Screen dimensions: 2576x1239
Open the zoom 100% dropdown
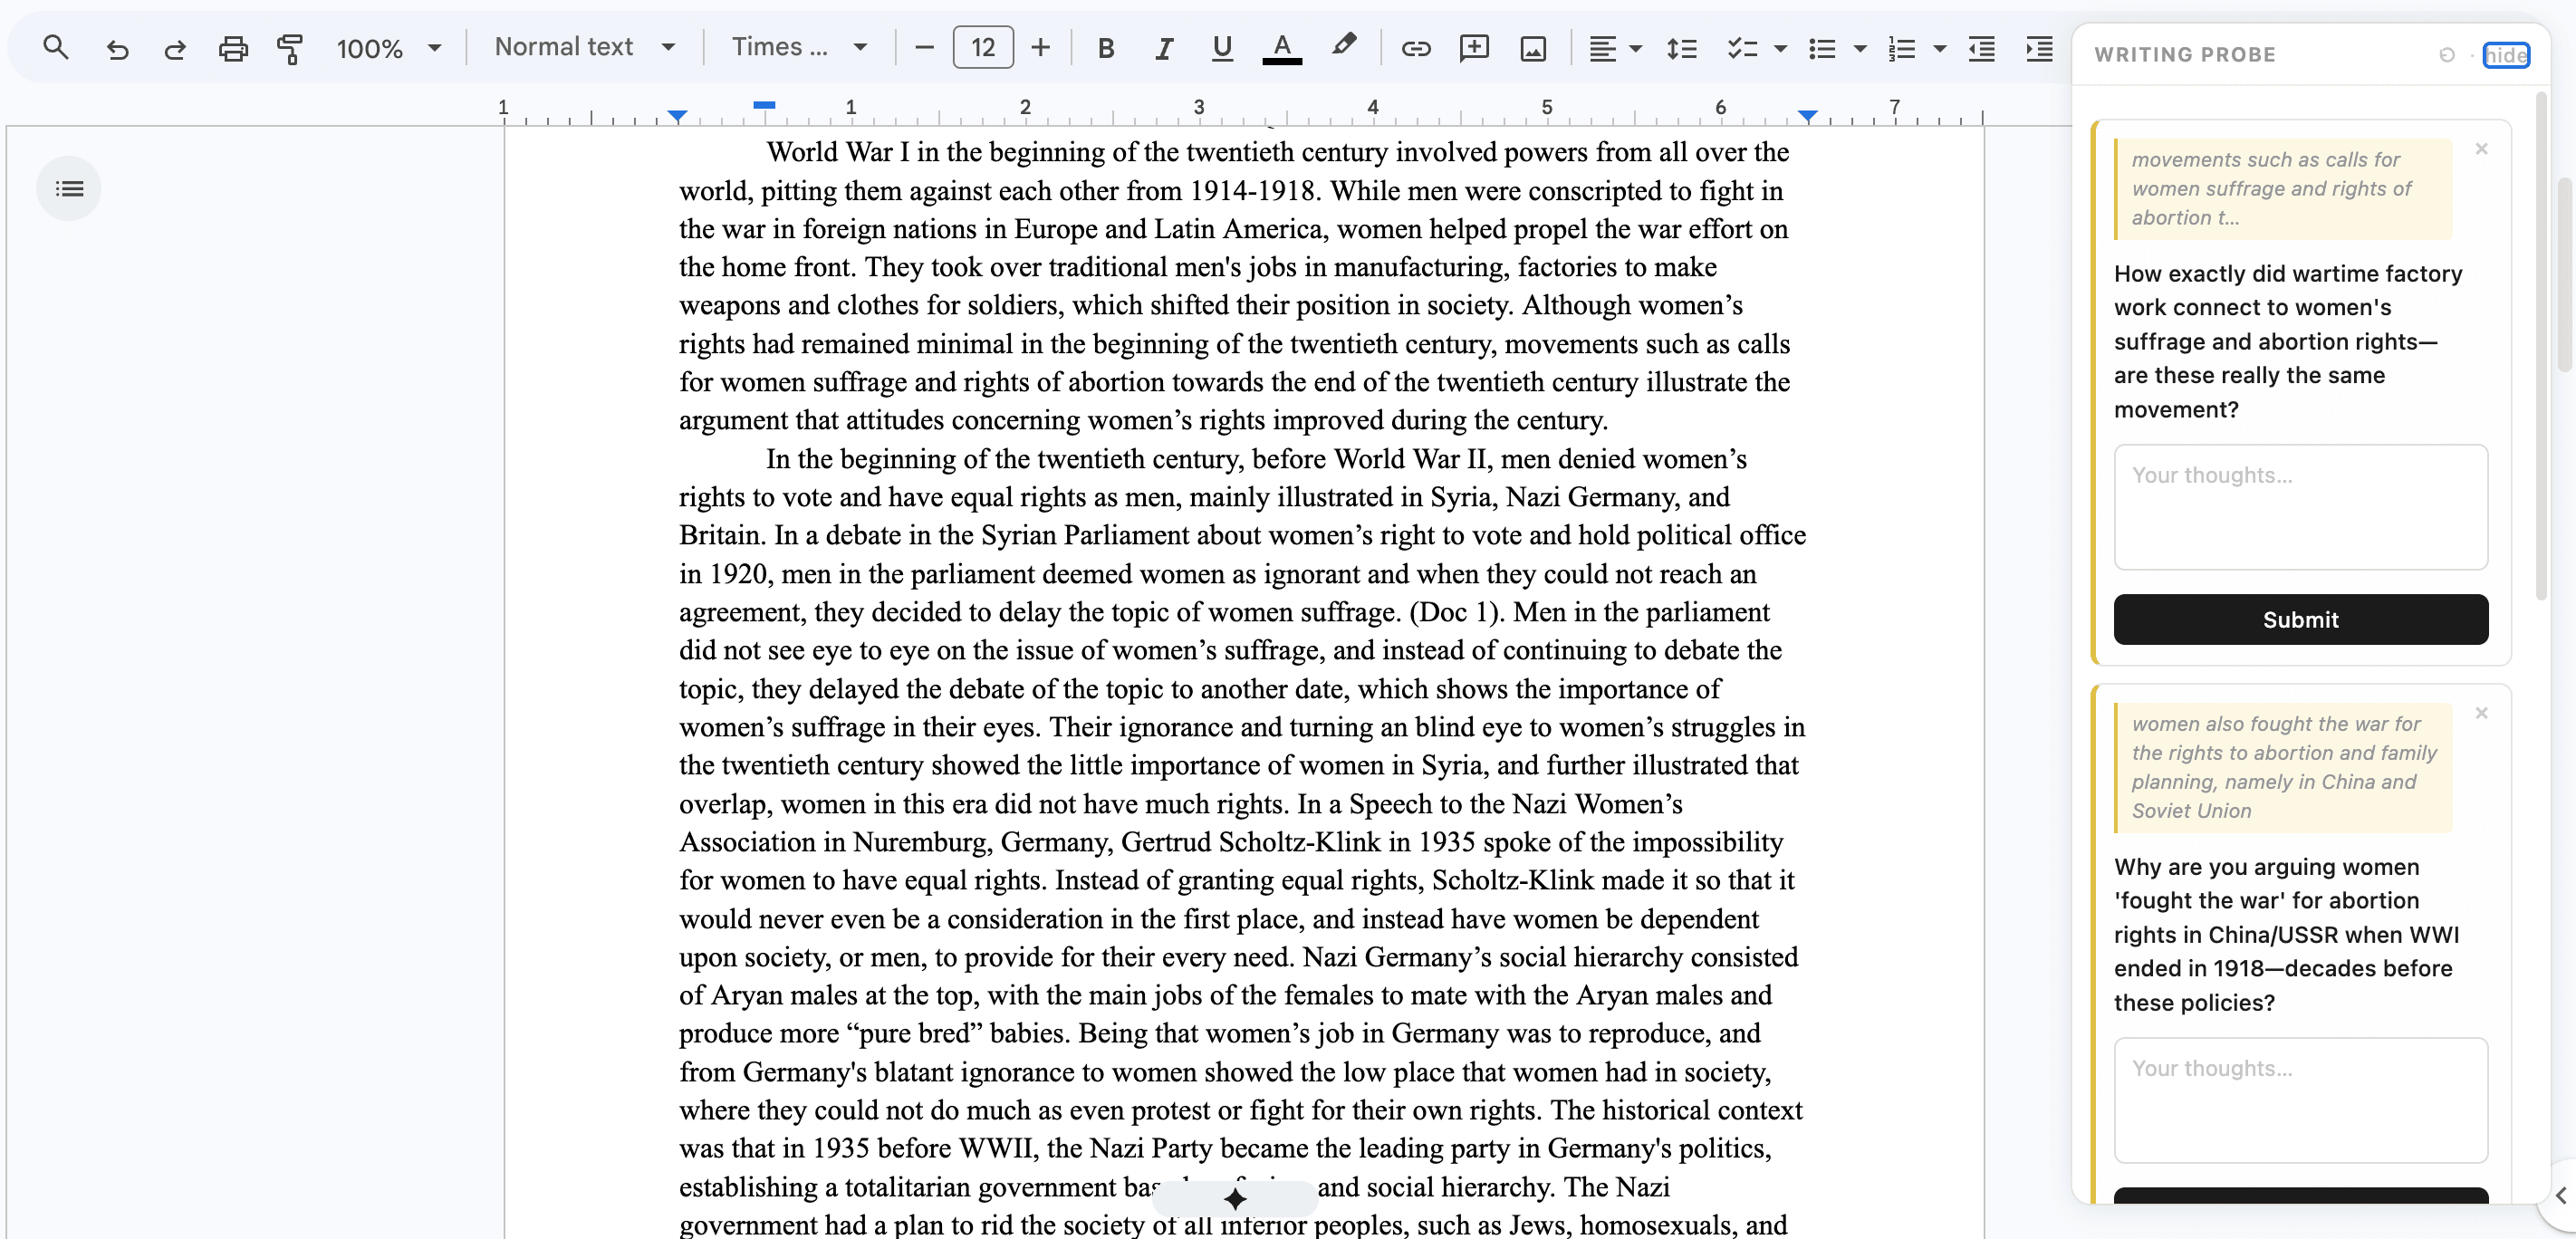[x=389, y=47]
